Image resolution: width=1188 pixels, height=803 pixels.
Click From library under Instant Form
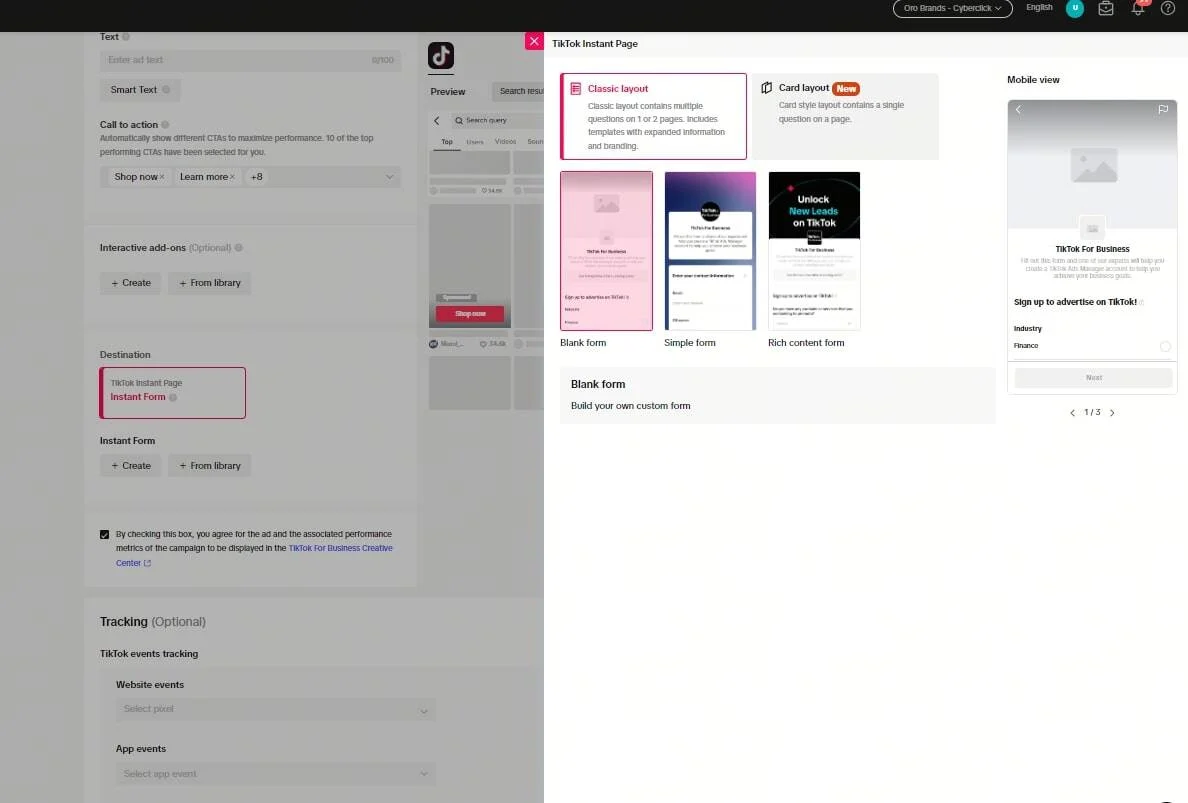[x=210, y=466]
